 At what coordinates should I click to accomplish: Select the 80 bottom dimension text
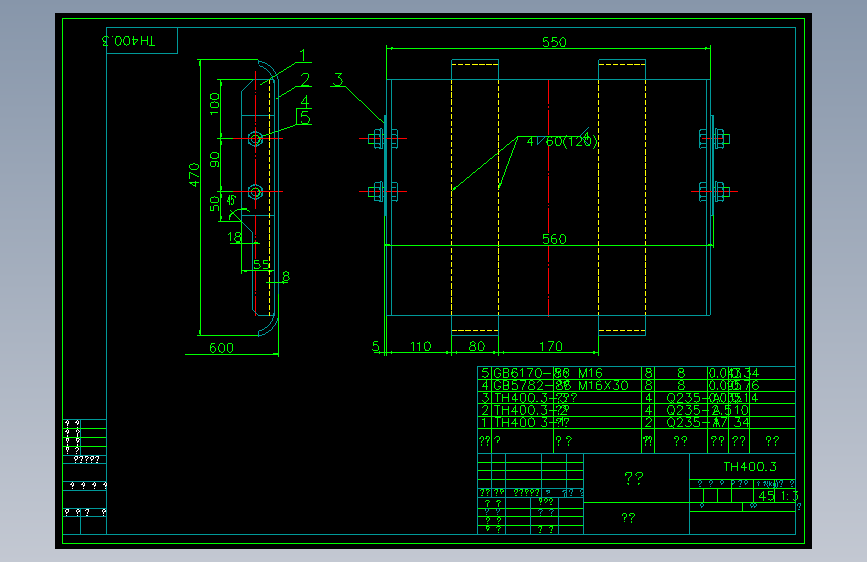click(477, 346)
